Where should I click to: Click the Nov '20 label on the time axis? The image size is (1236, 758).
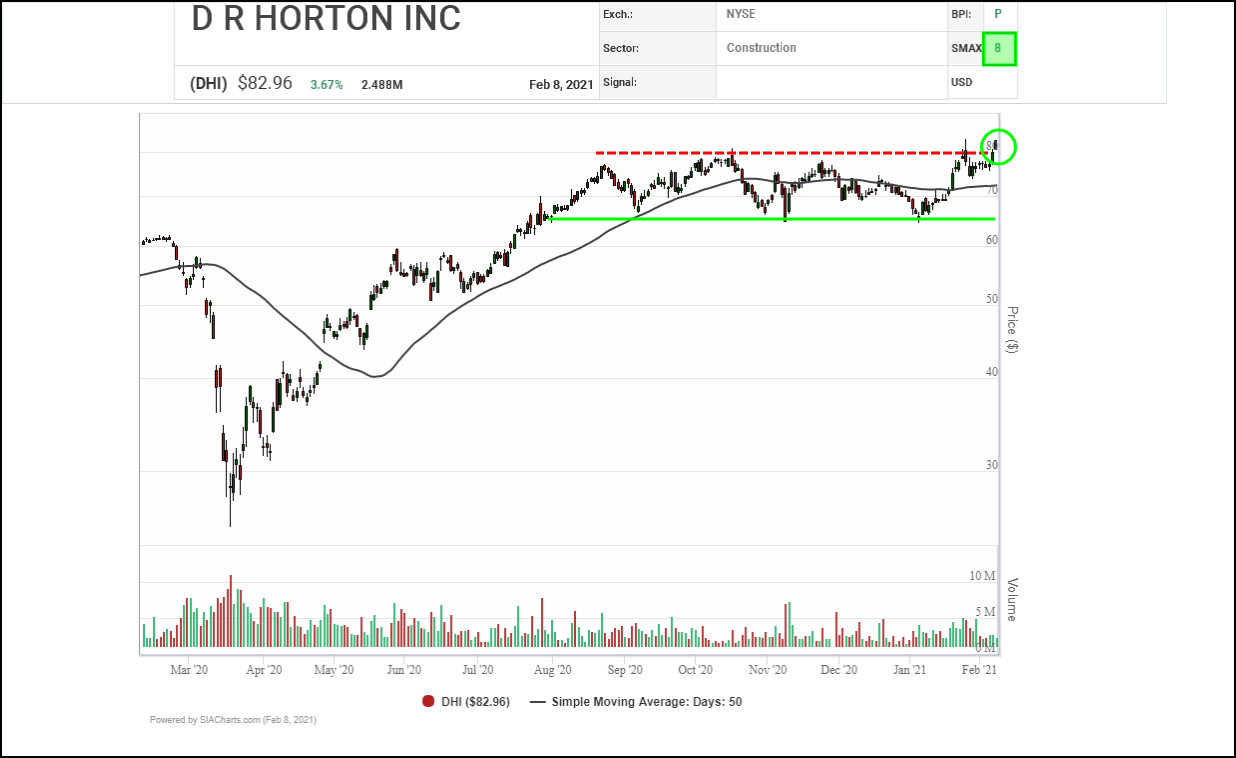(768, 670)
